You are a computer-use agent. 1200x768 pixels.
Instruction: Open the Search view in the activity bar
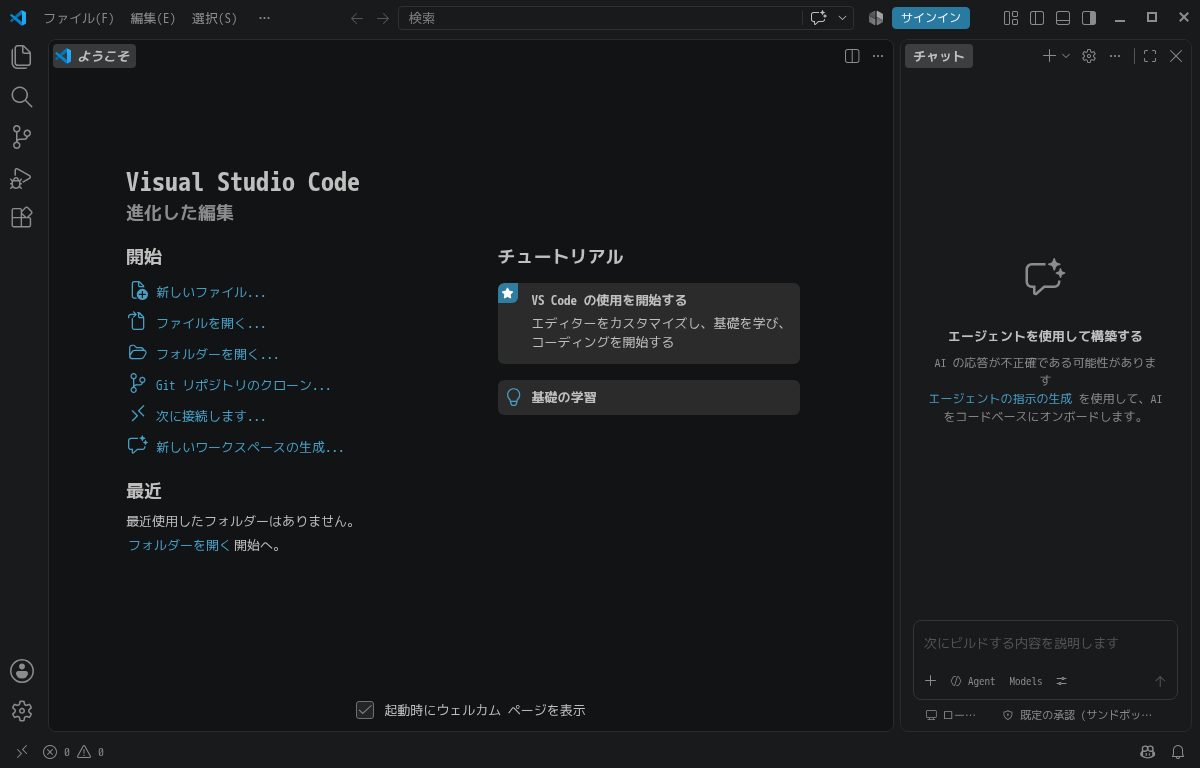[22, 97]
